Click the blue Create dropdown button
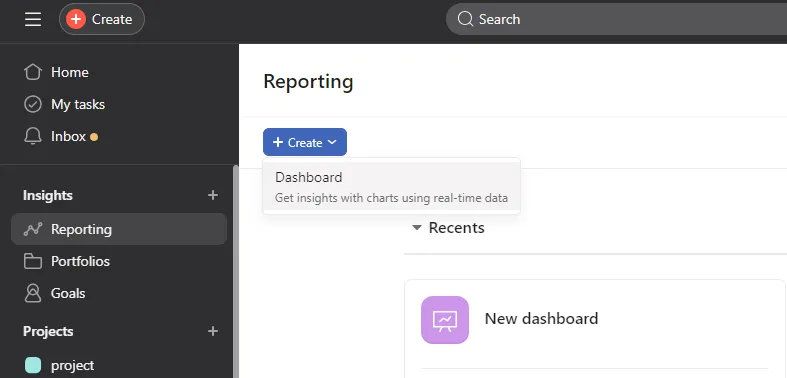The width and height of the screenshot is (787, 378). click(305, 142)
